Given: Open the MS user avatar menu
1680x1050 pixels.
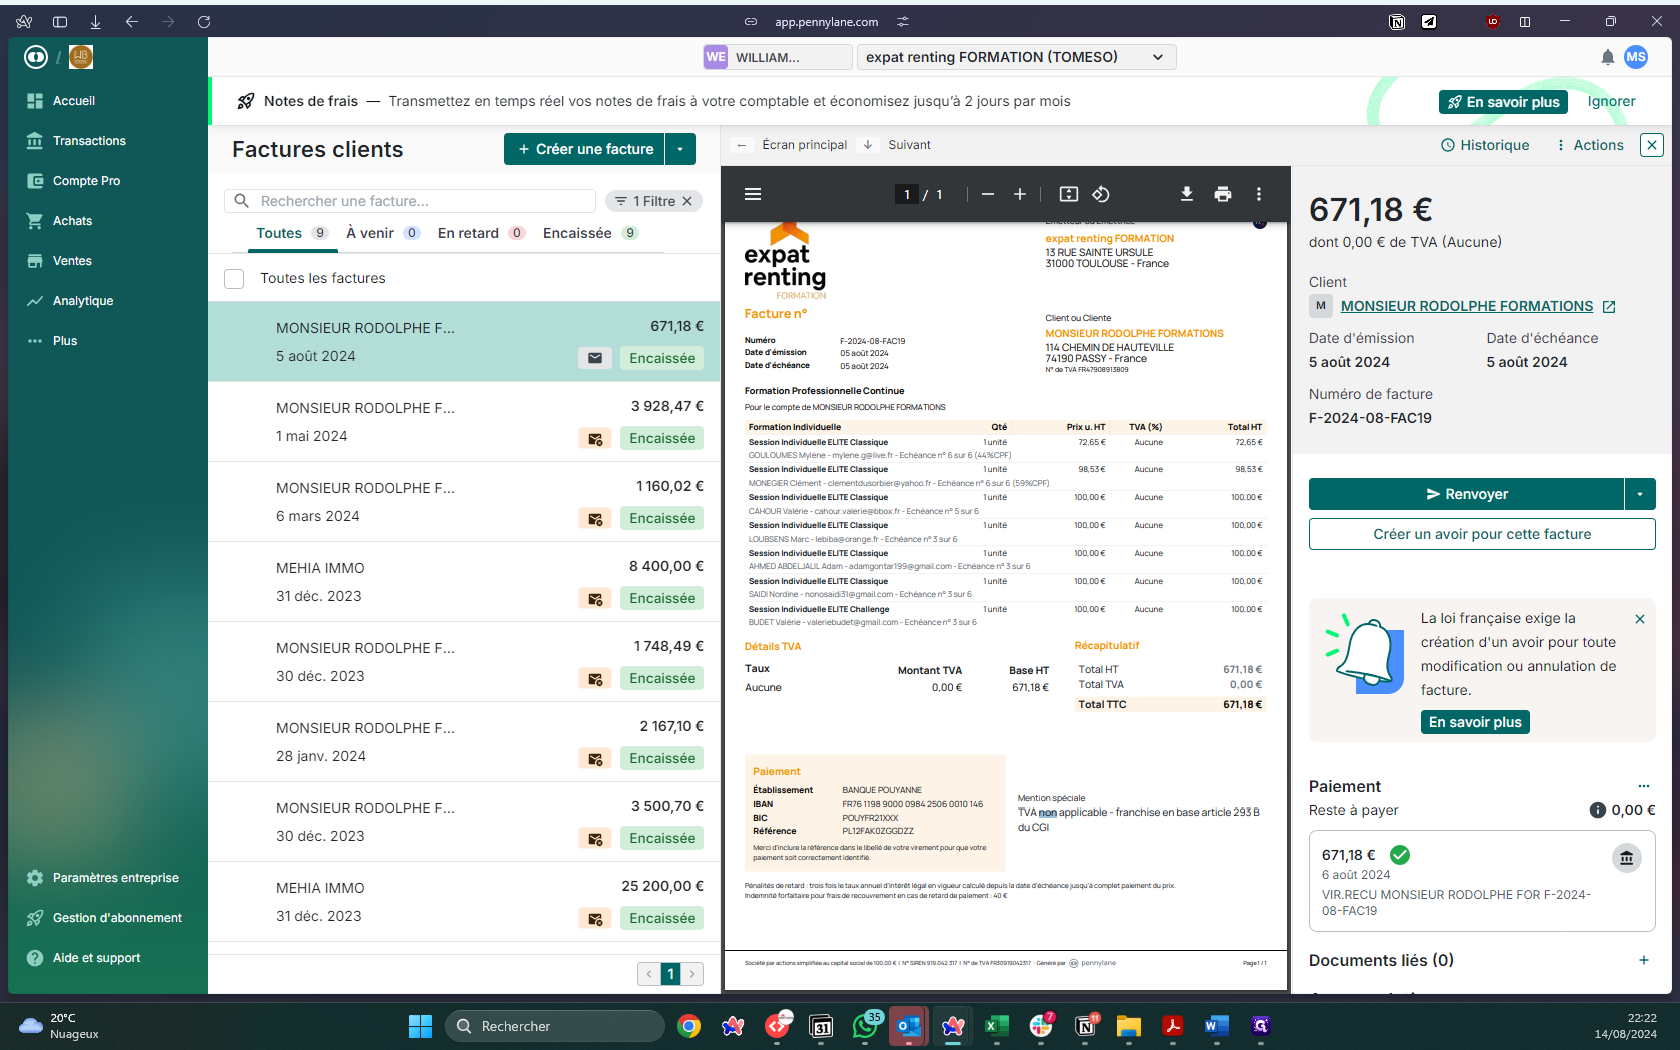Looking at the screenshot, I should 1636,57.
